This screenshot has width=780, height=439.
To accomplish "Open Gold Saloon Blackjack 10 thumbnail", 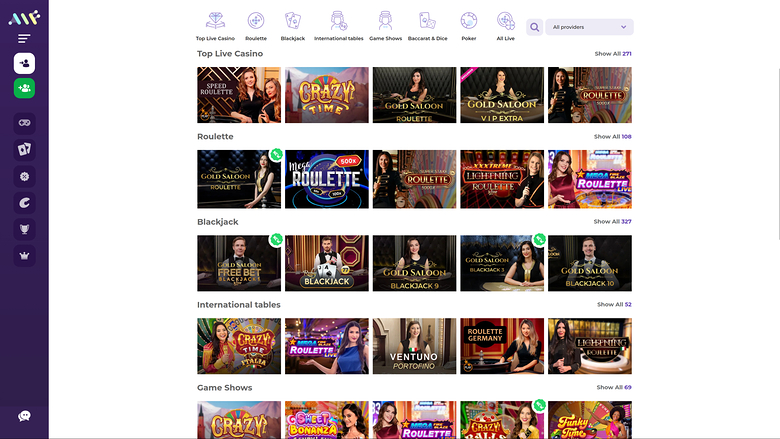I will [x=589, y=263].
